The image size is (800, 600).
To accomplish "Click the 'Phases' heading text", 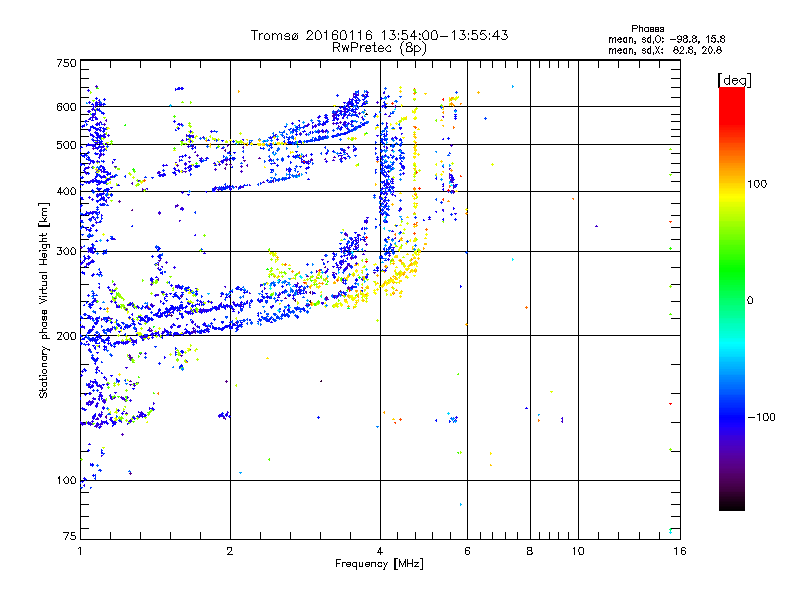I will [647, 29].
